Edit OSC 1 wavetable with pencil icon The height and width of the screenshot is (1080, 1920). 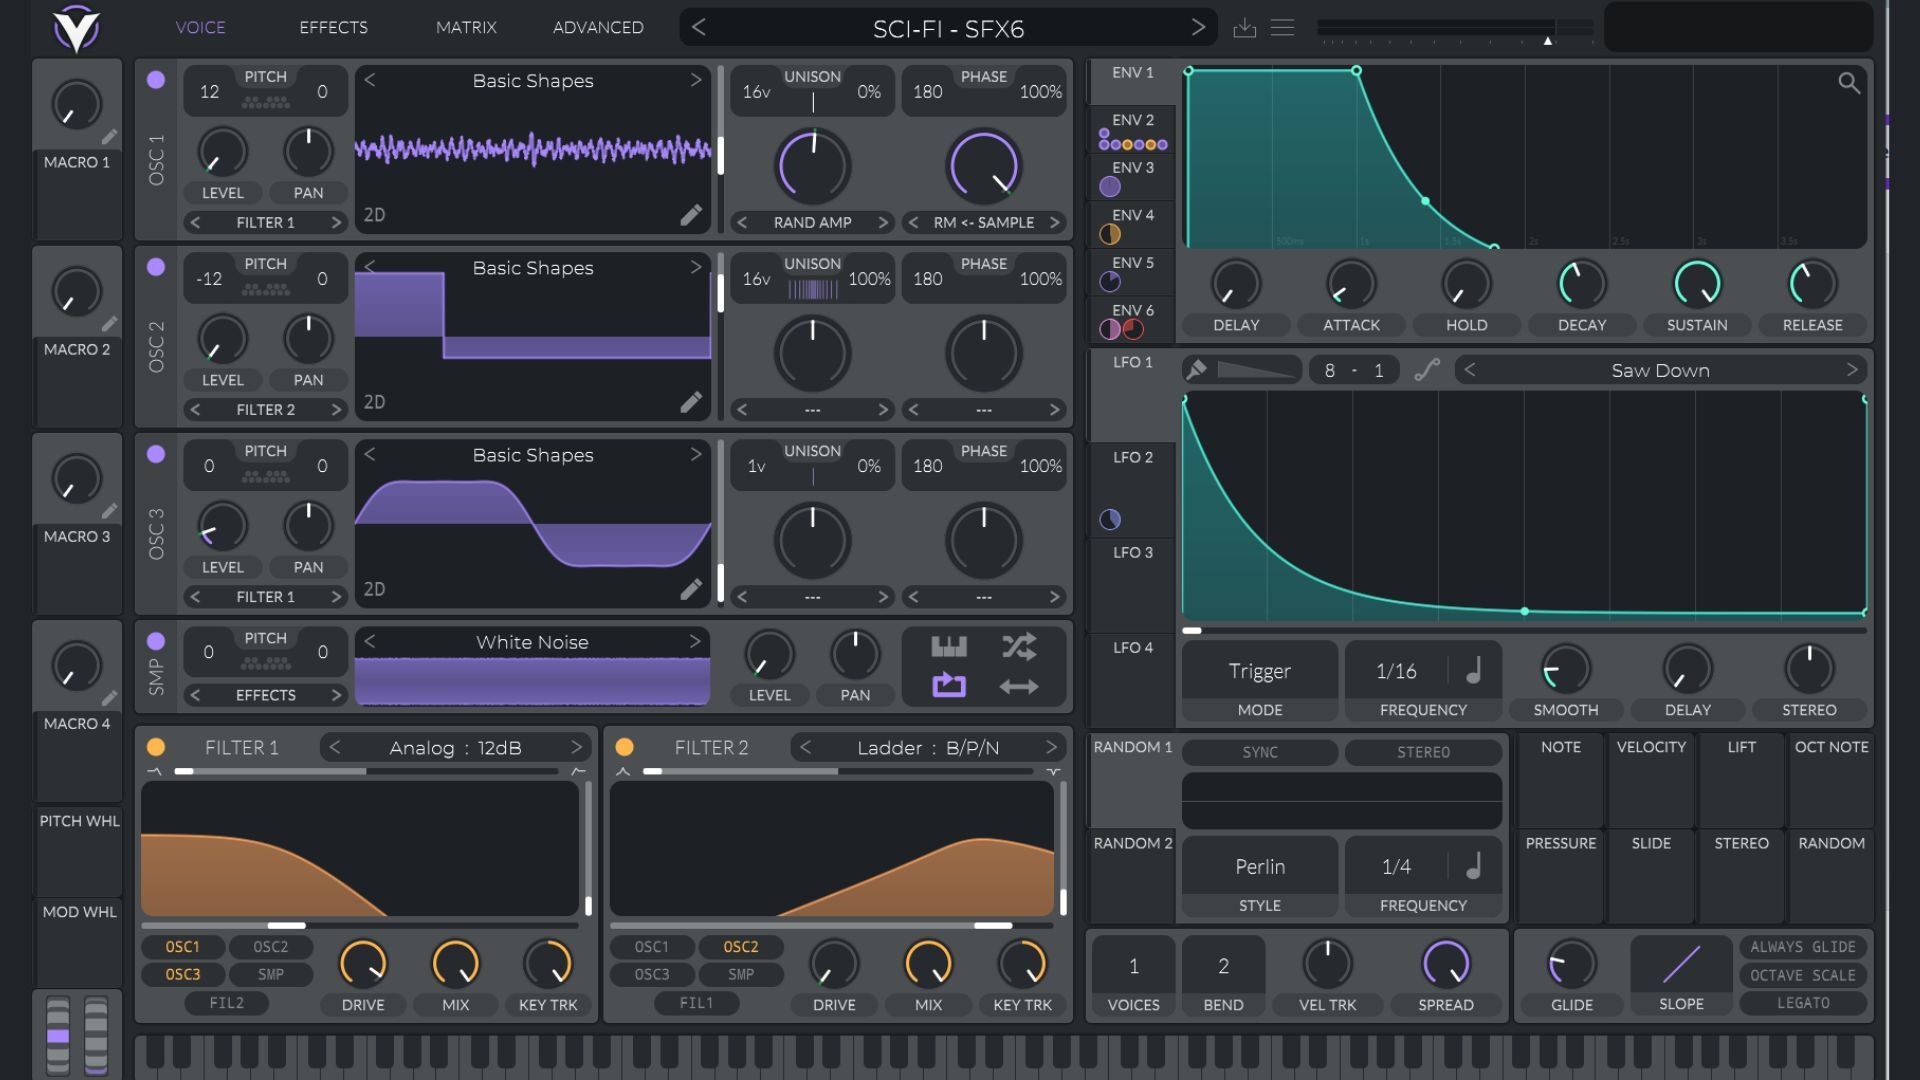click(691, 214)
